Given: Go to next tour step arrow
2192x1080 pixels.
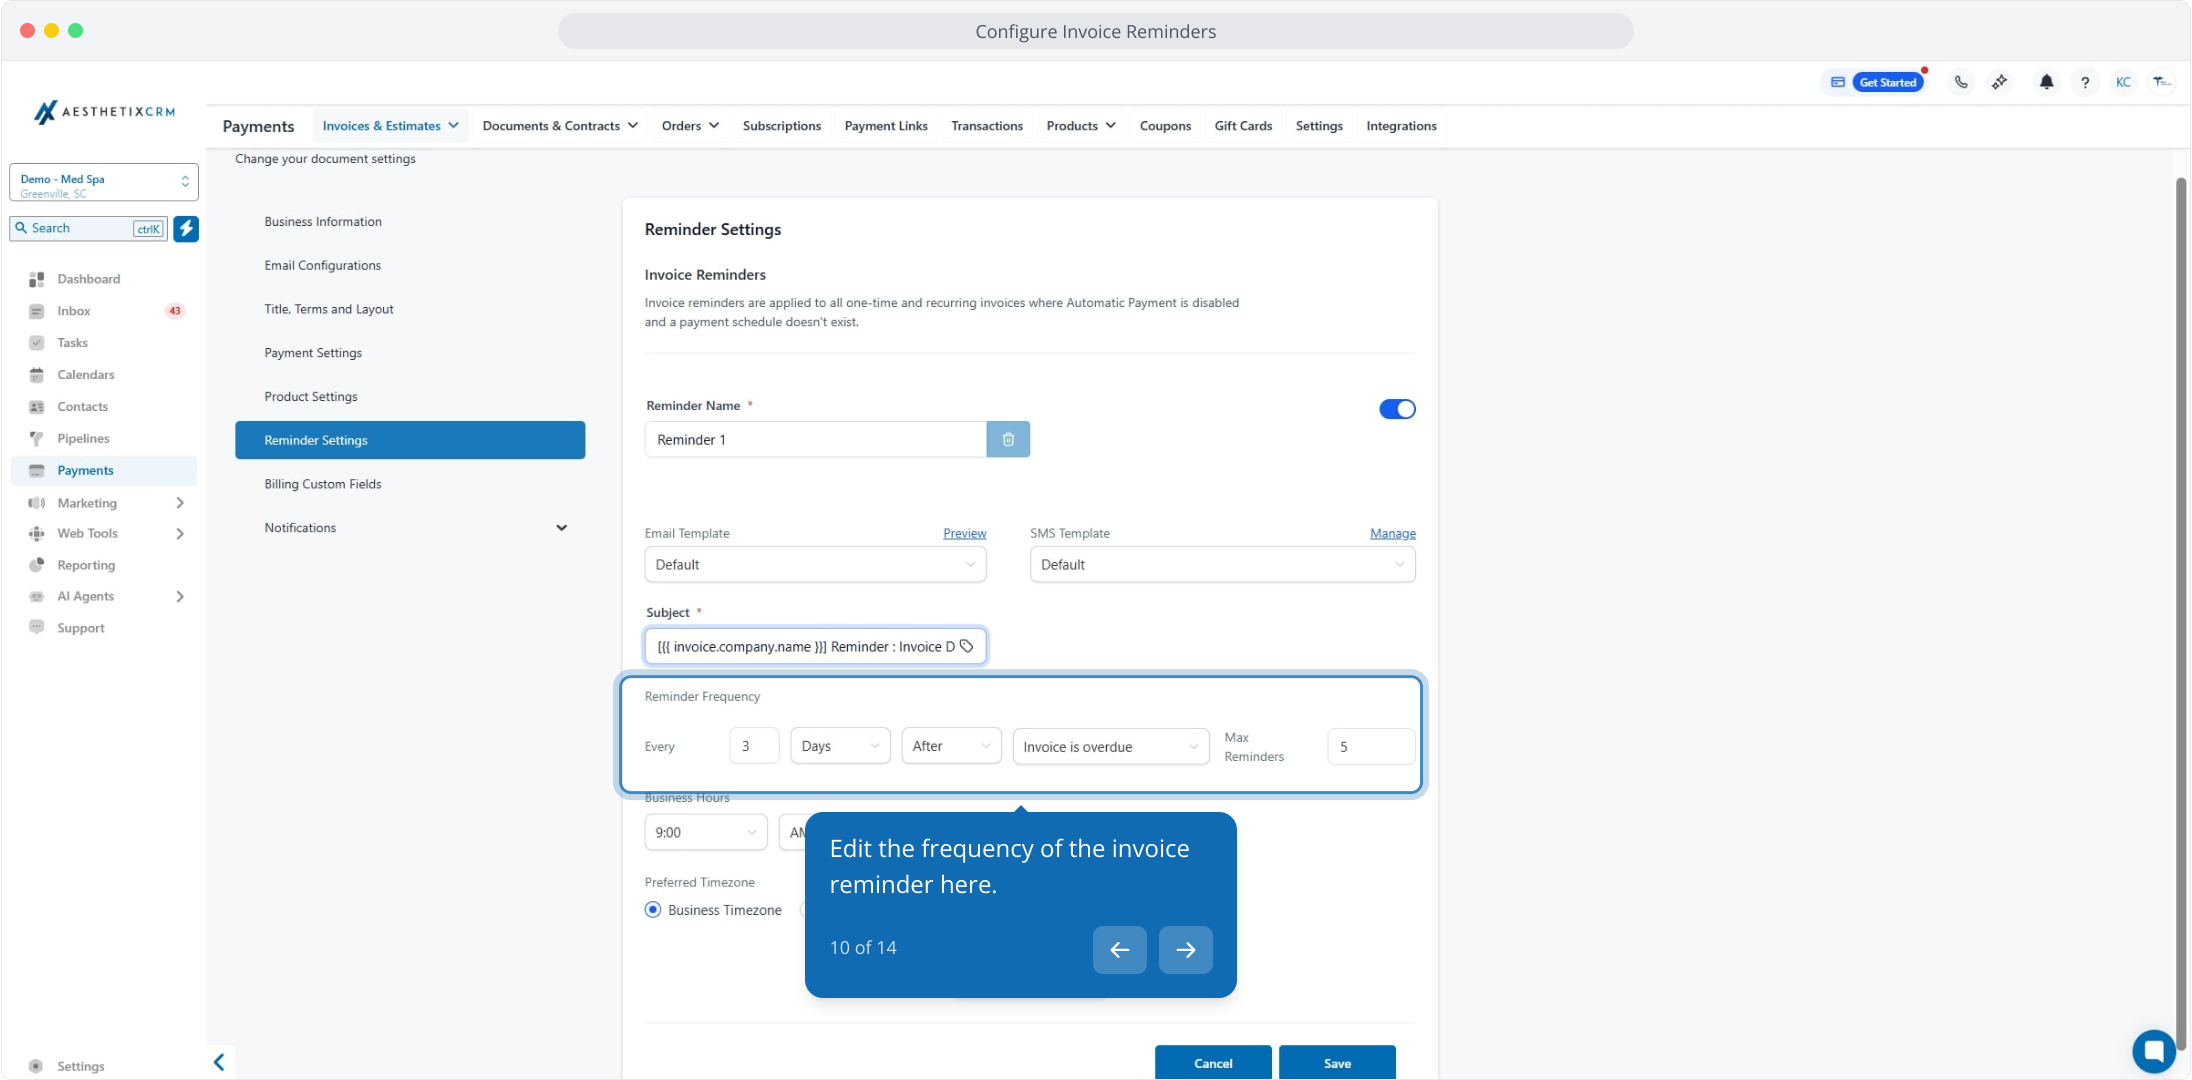Looking at the screenshot, I should 1185,950.
